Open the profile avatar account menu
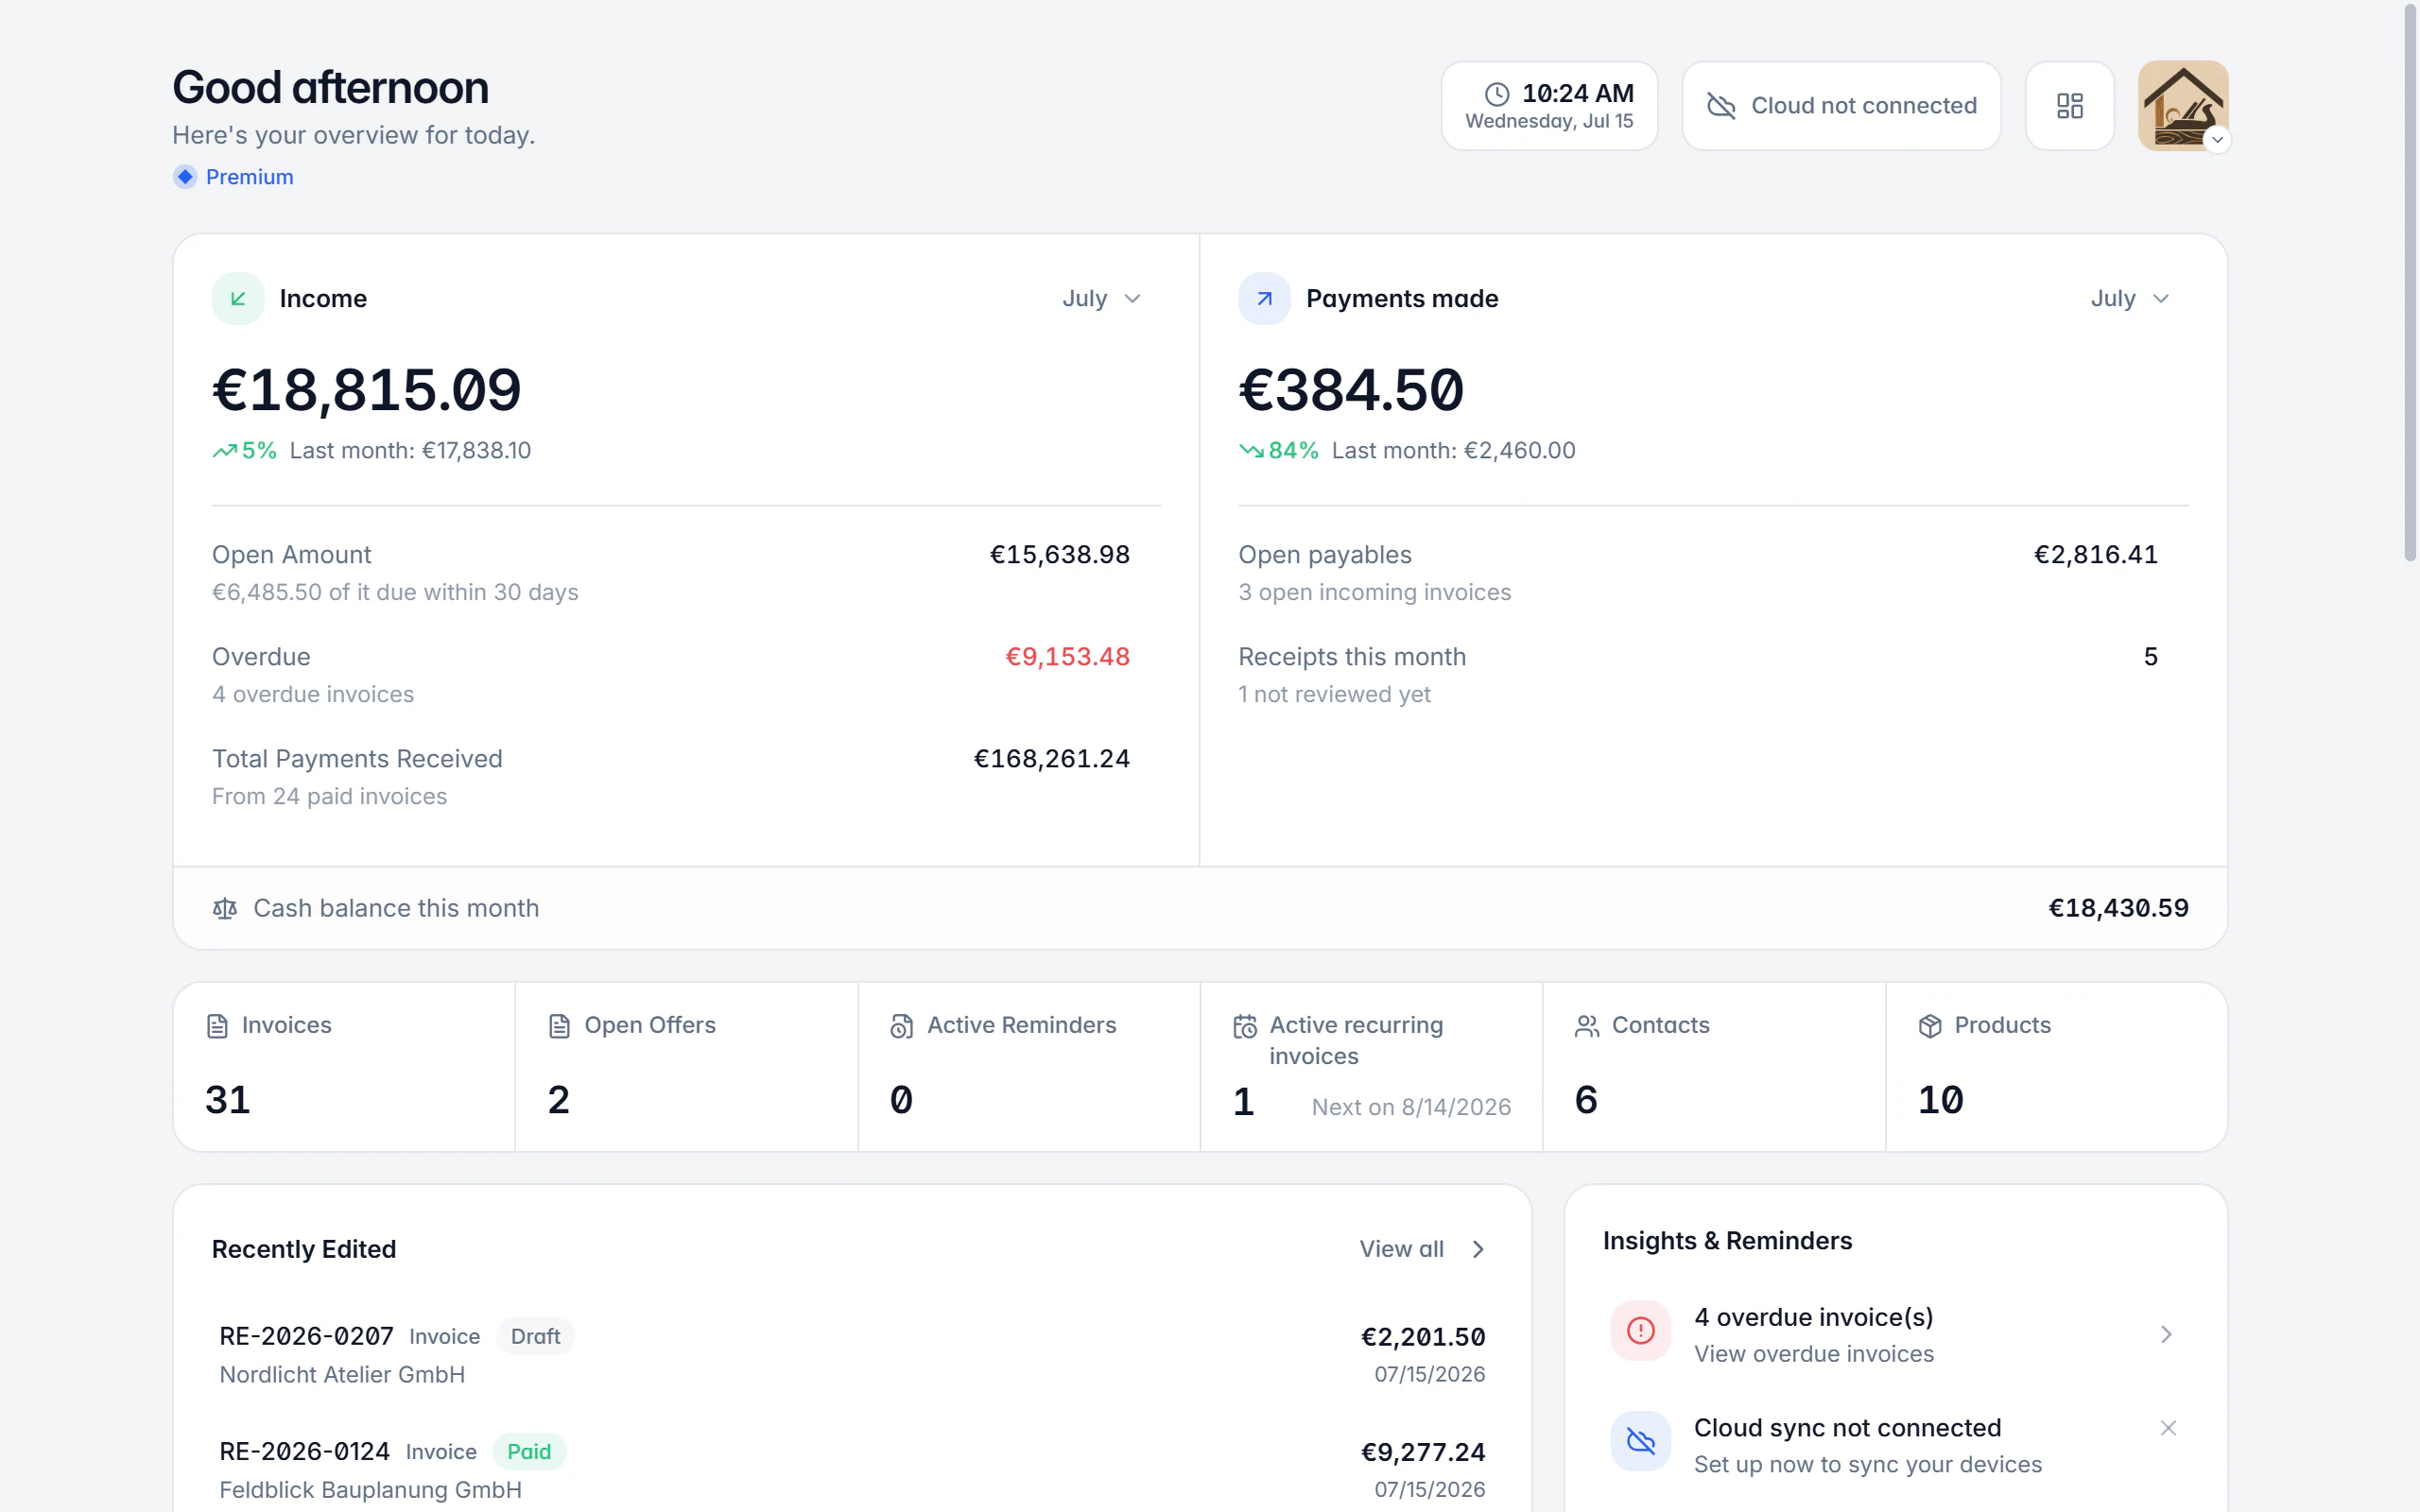Viewport: 2420px width, 1512px height. pos(2183,106)
